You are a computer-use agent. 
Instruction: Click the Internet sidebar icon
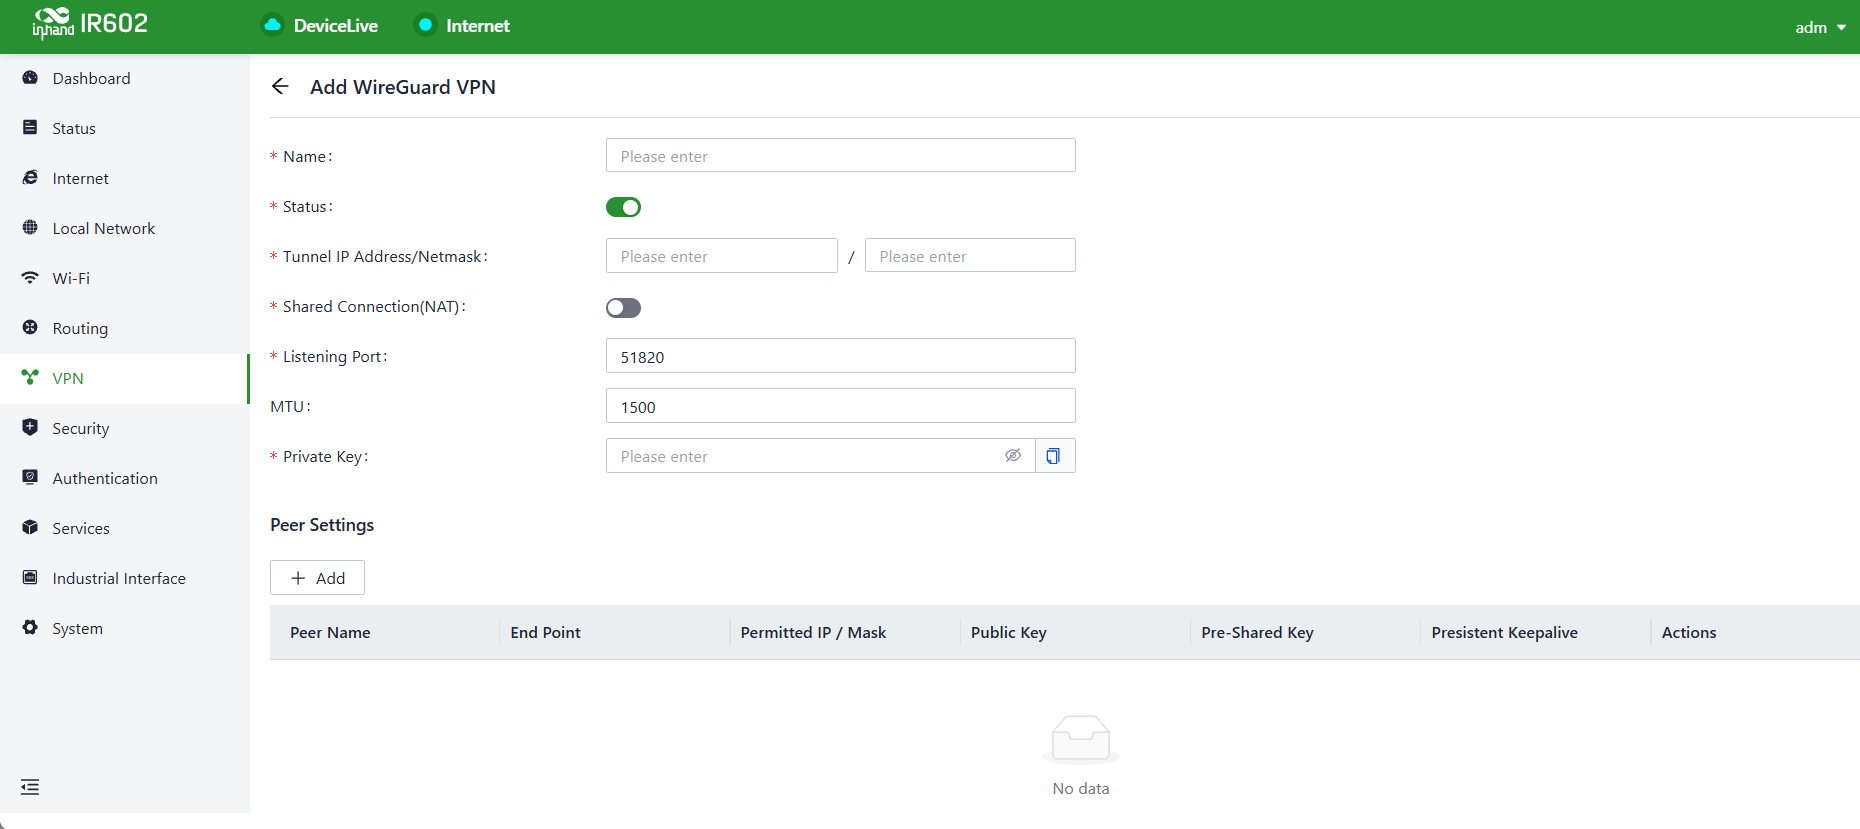(30, 178)
